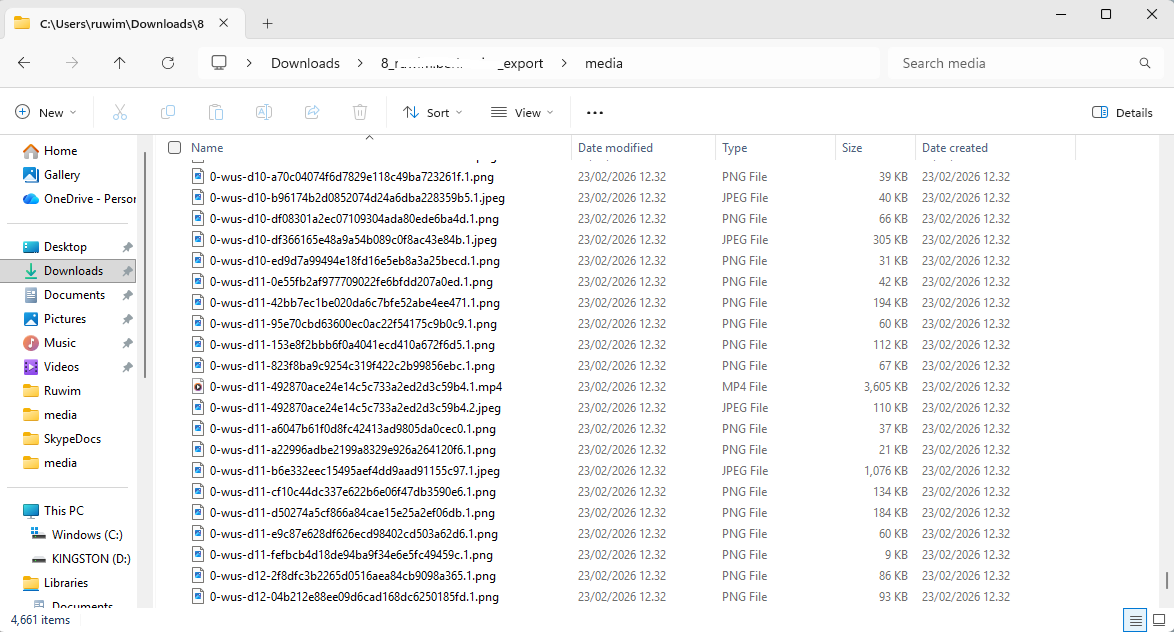The image size is (1174, 632).
Task: Add a new tab with plus icon
Action: click(267, 23)
